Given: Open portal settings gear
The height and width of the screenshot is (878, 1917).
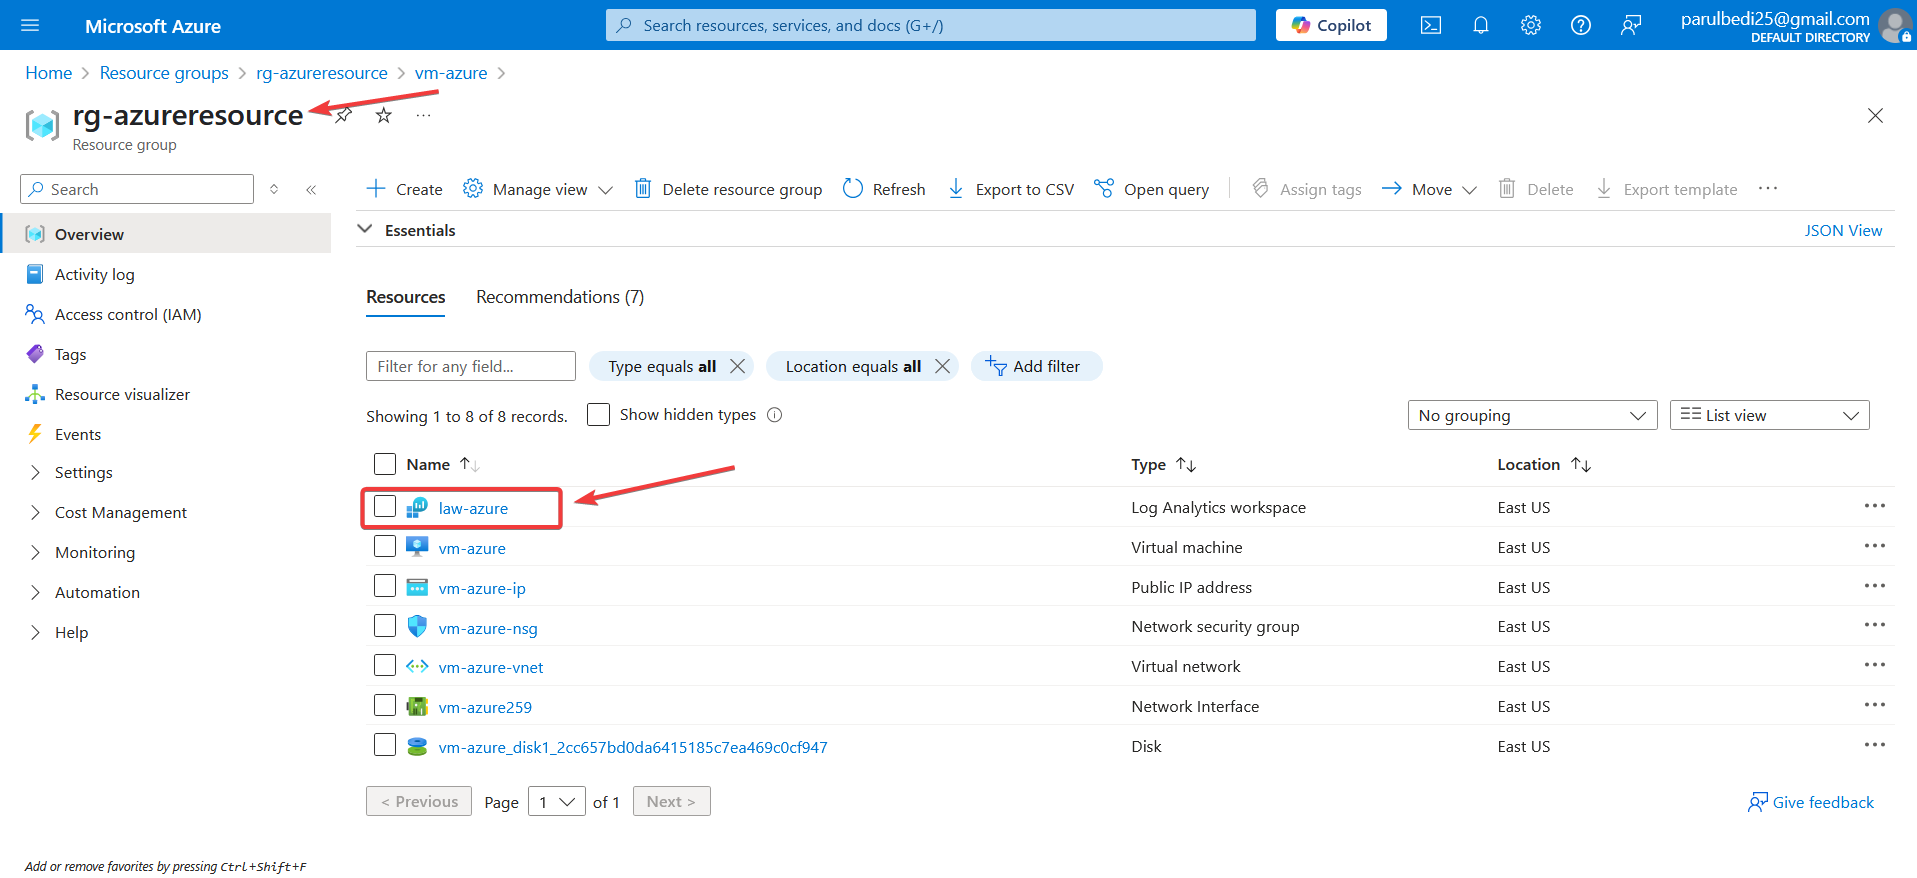Looking at the screenshot, I should click(x=1531, y=25).
